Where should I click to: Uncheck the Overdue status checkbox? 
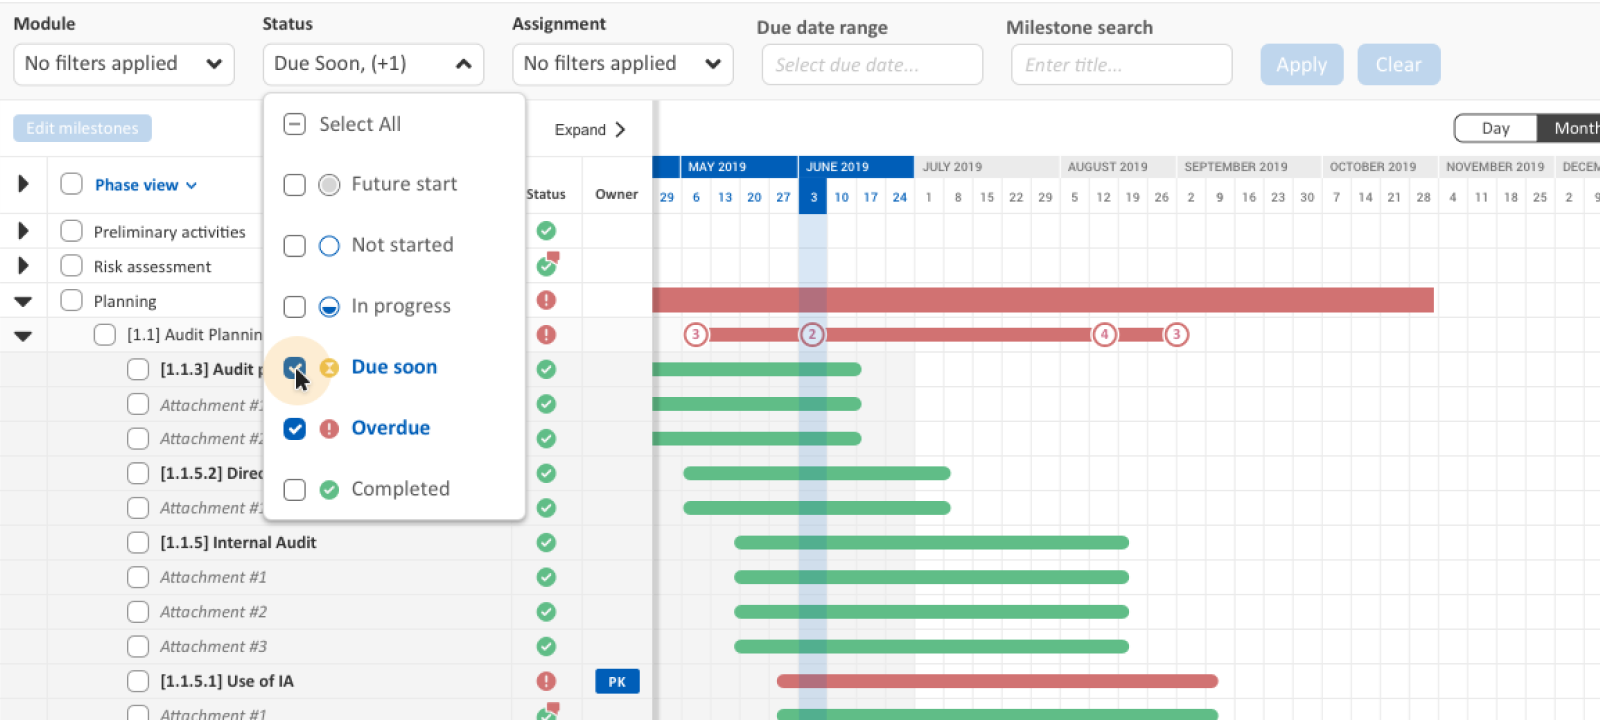click(x=294, y=428)
